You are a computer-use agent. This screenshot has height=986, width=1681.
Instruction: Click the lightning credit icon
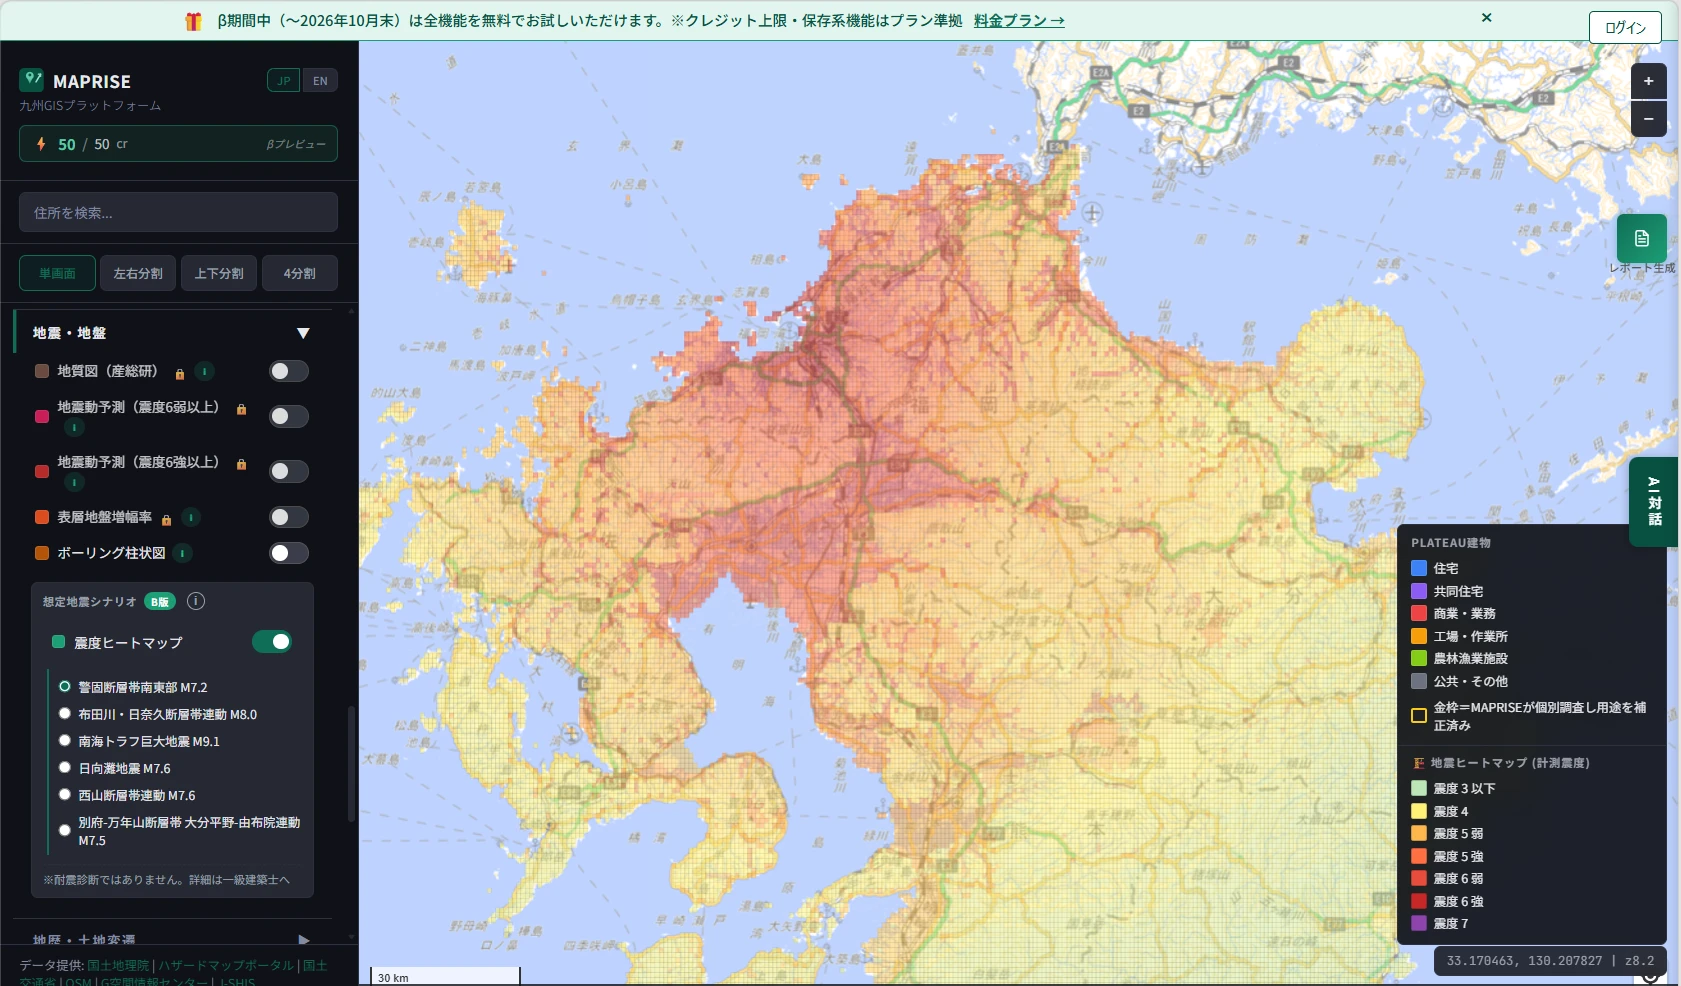[x=41, y=144]
